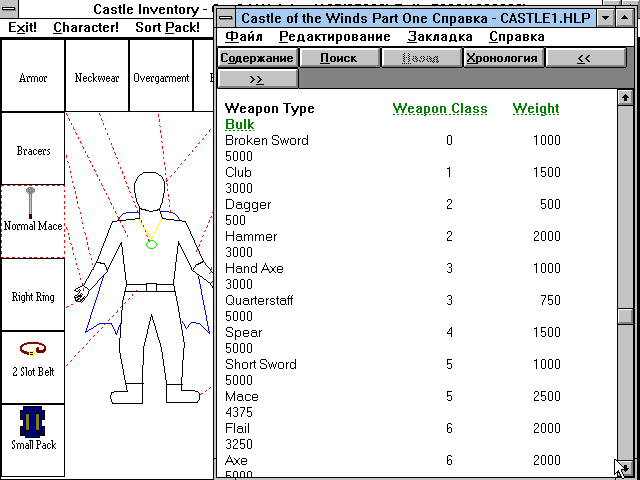Click the Содержание button
The width and height of the screenshot is (640, 480).
click(257, 58)
